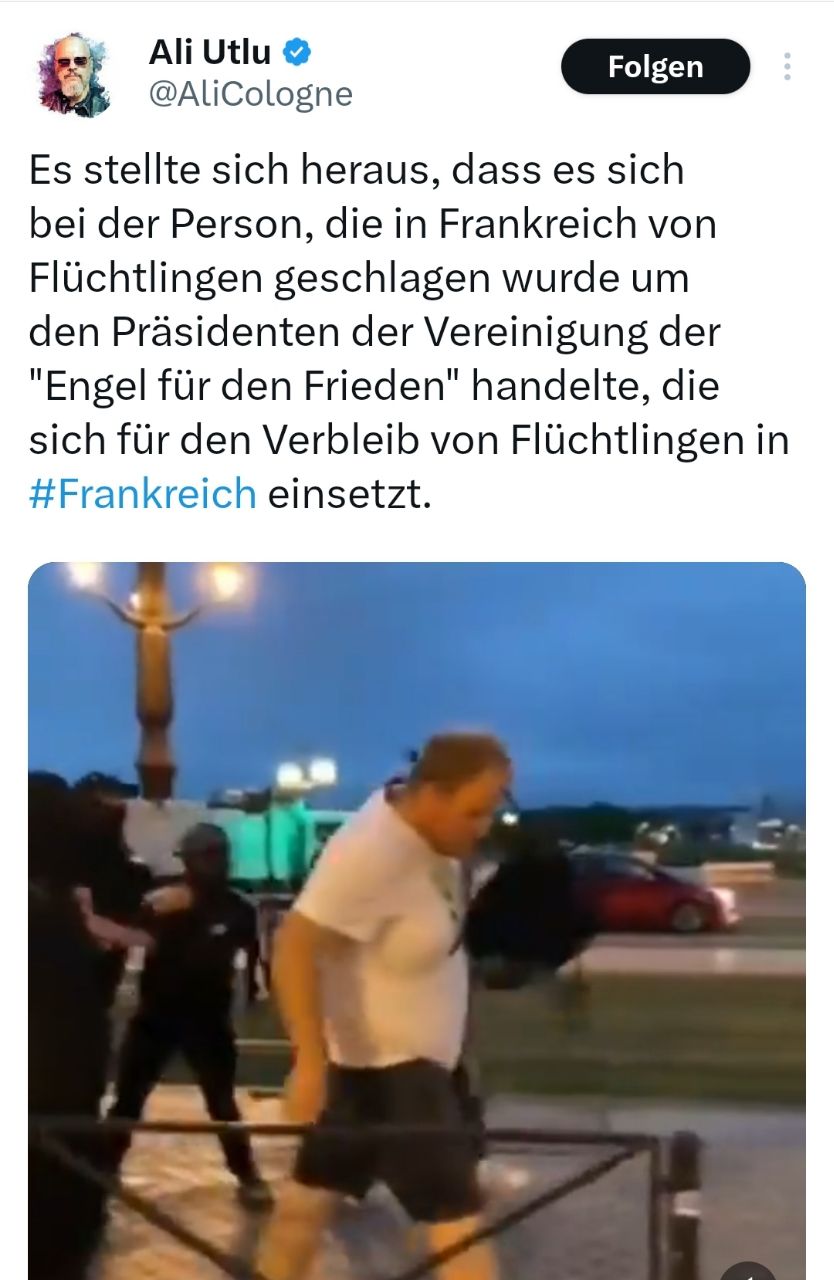Image resolution: width=834 pixels, height=1280 pixels.
Task: Open the #Frankreich hashtag link
Action: click(x=142, y=494)
